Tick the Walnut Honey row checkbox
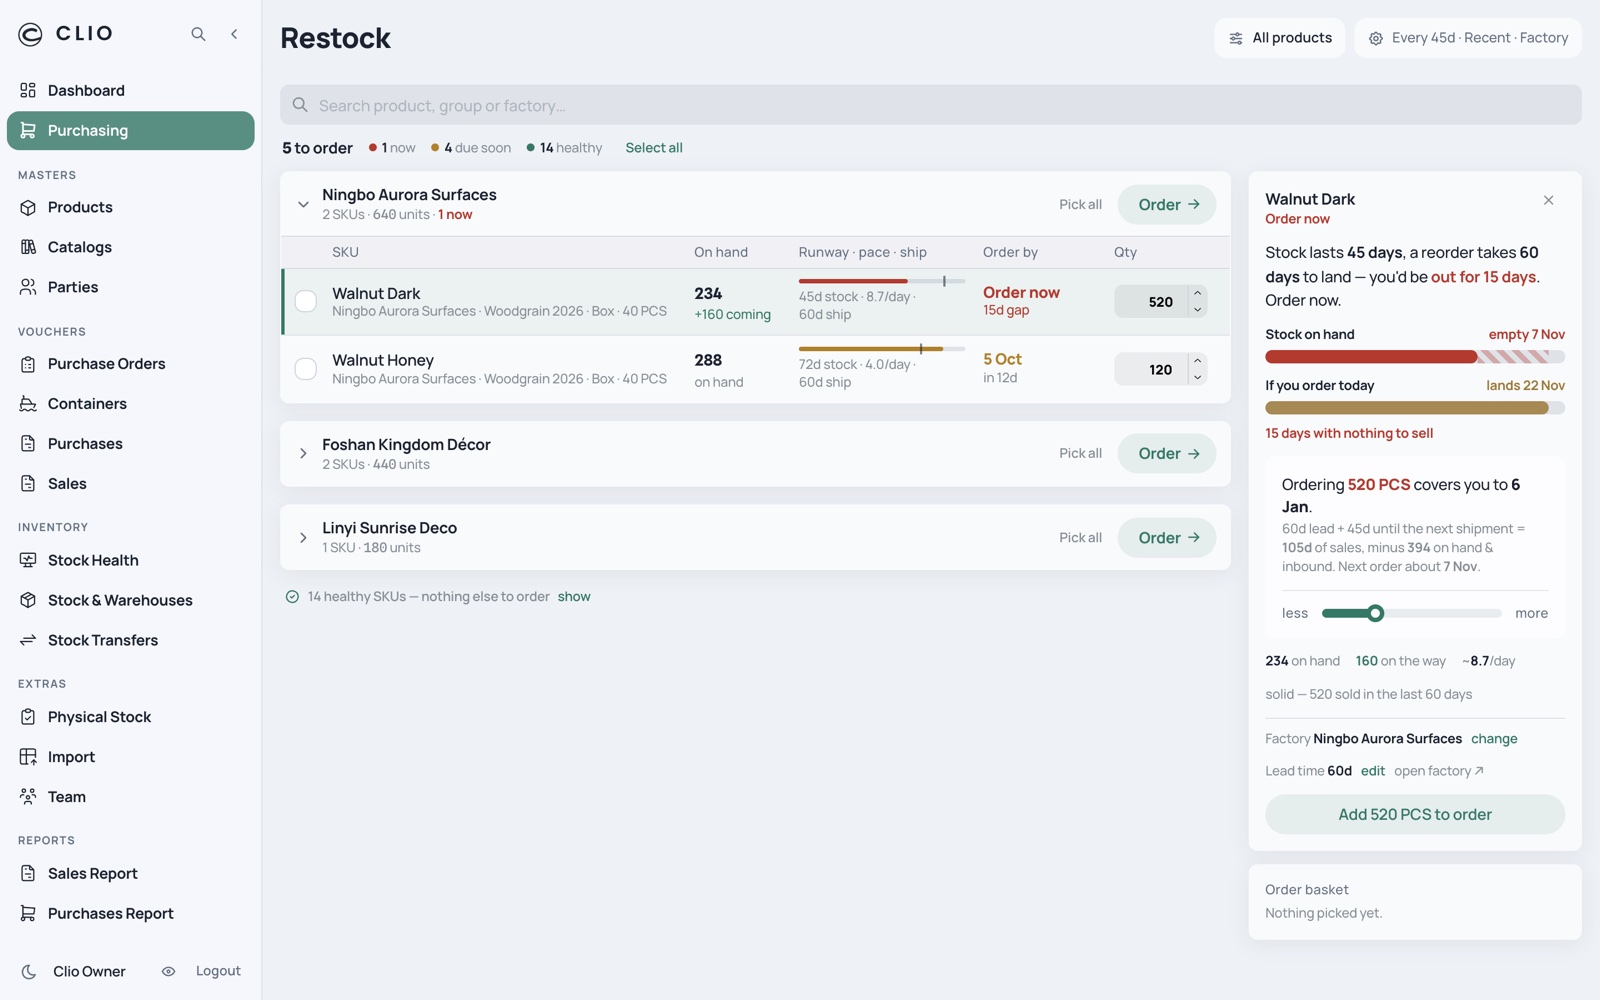1600x1000 pixels. [x=306, y=369]
